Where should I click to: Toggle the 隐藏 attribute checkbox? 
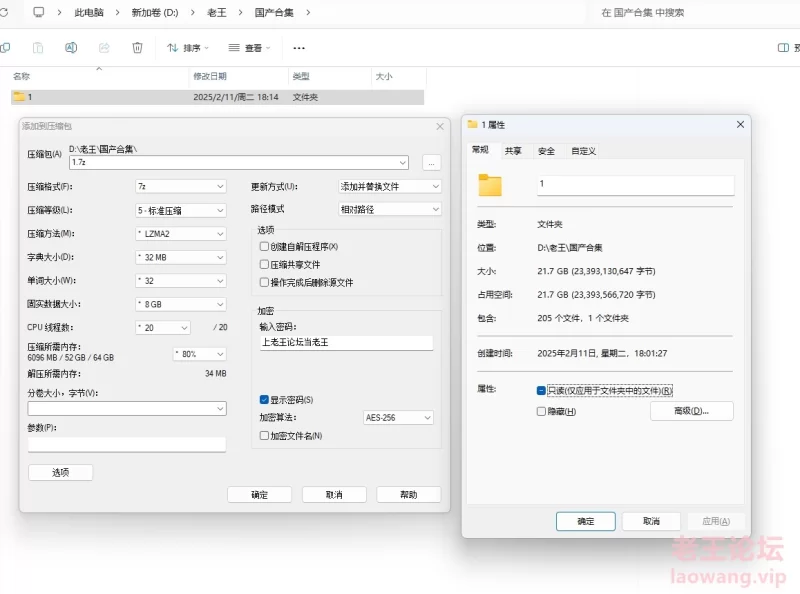point(541,411)
